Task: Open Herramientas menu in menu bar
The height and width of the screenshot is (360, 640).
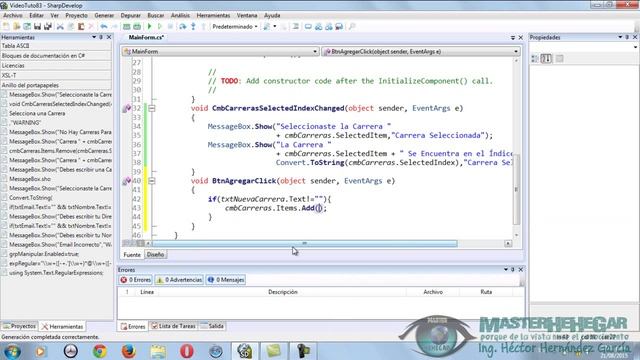Action: tap(213, 16)
